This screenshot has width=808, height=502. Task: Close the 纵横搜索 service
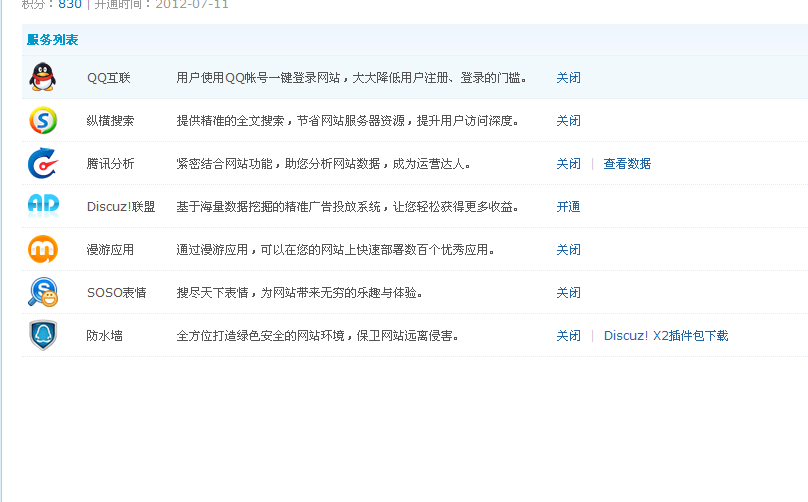click(568, 121)
